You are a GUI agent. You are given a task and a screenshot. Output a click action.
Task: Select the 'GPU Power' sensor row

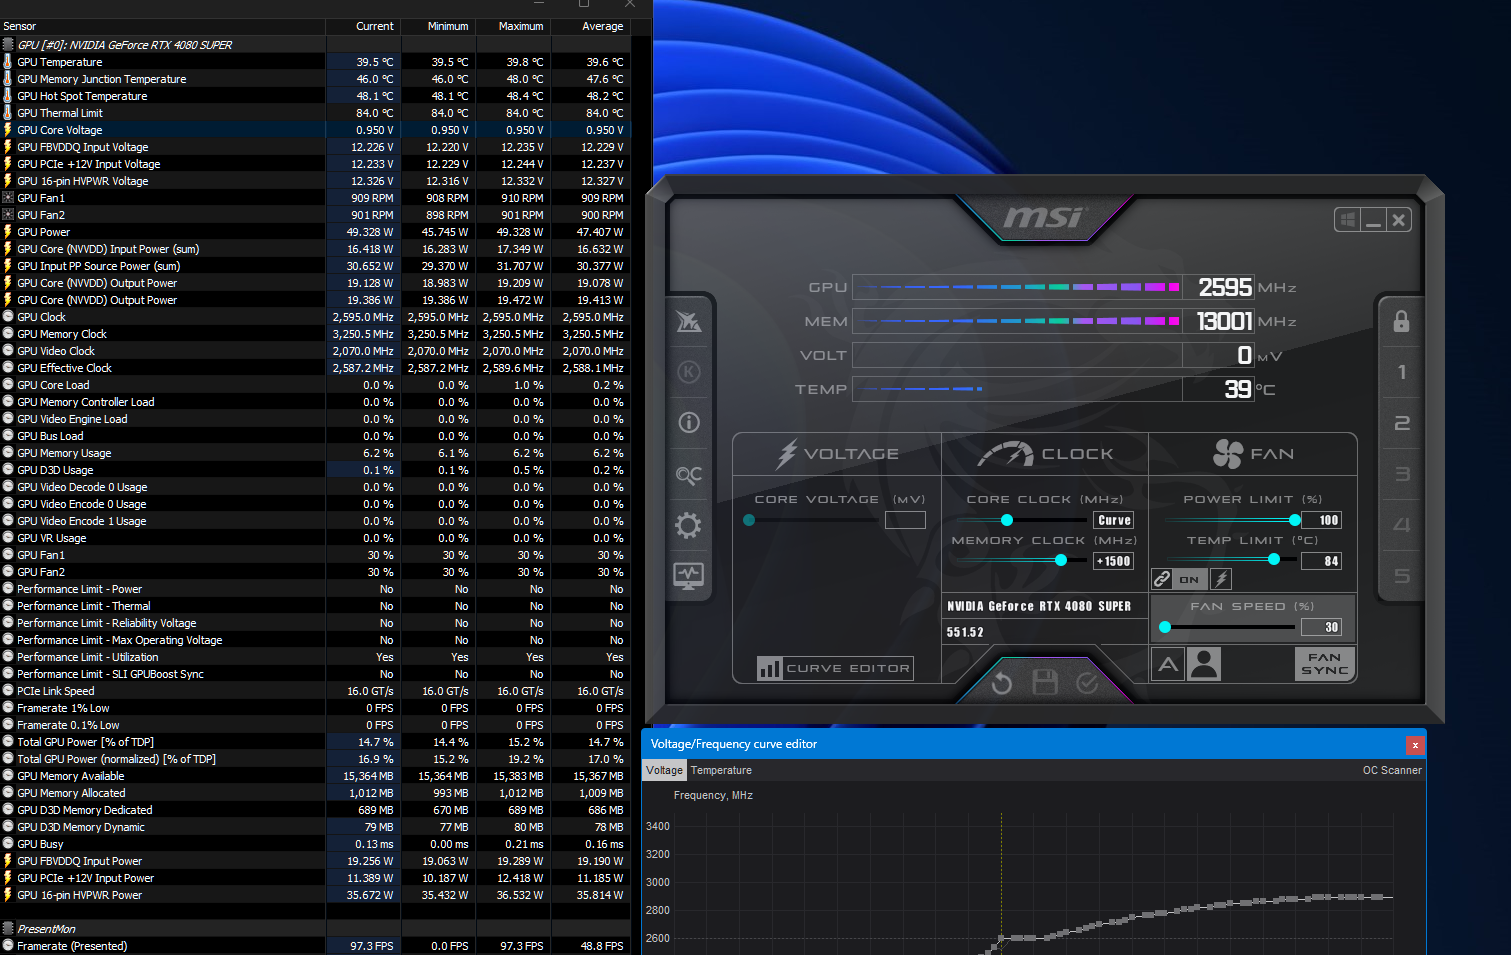point(315,232)
